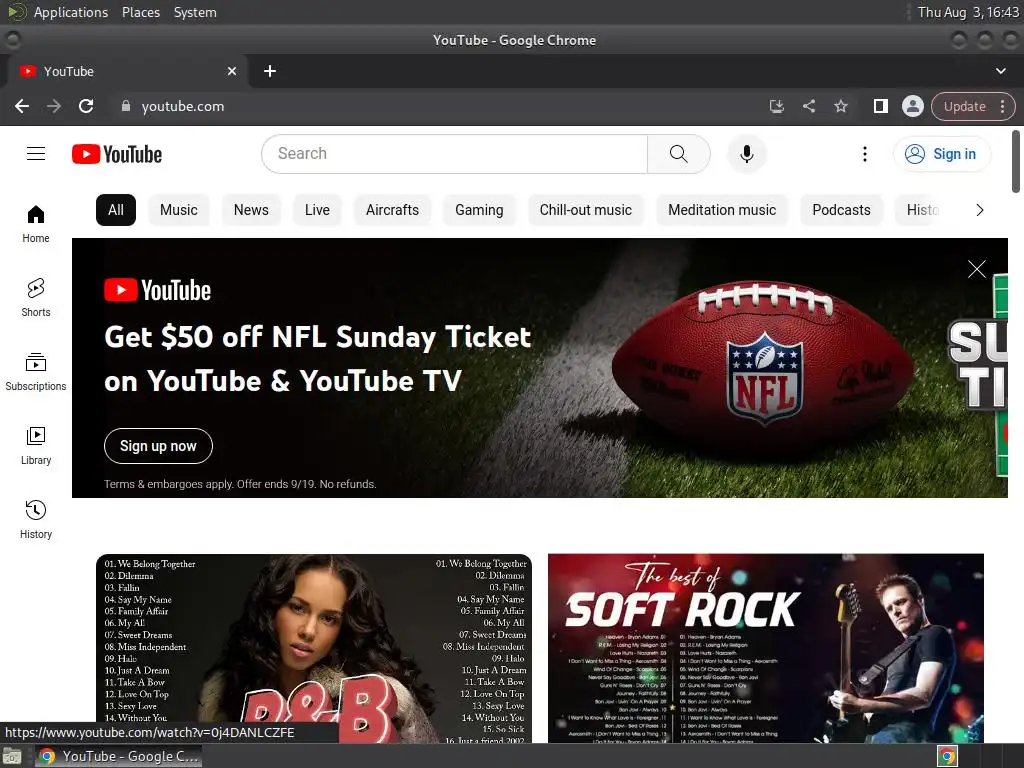Go to Home in the sidebar
The image size is (1024, 768).
click(36, 224)
